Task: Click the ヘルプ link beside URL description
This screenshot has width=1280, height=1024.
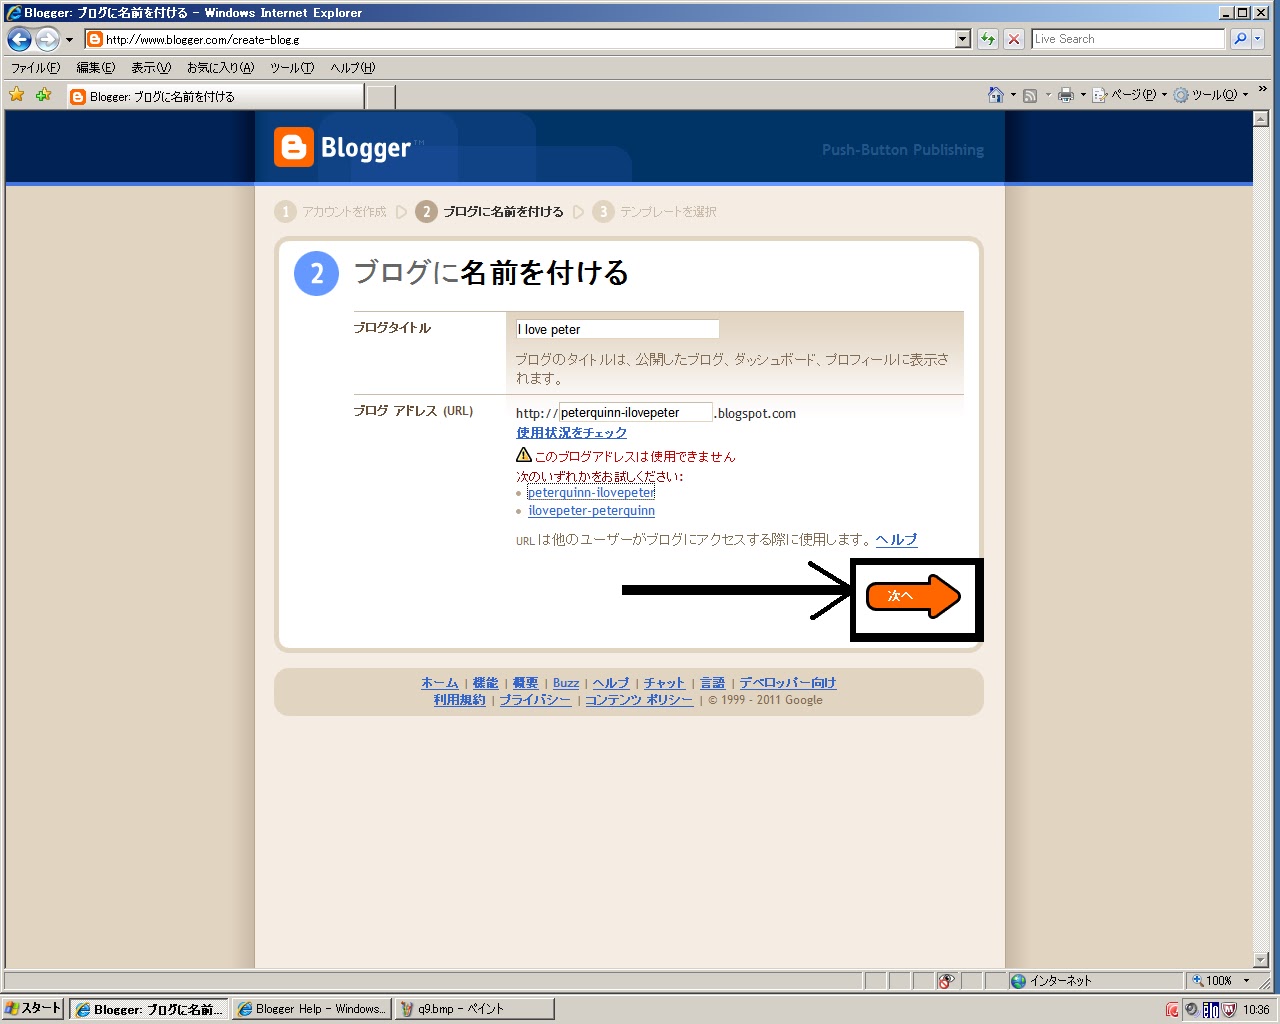Action: [897, 540]
